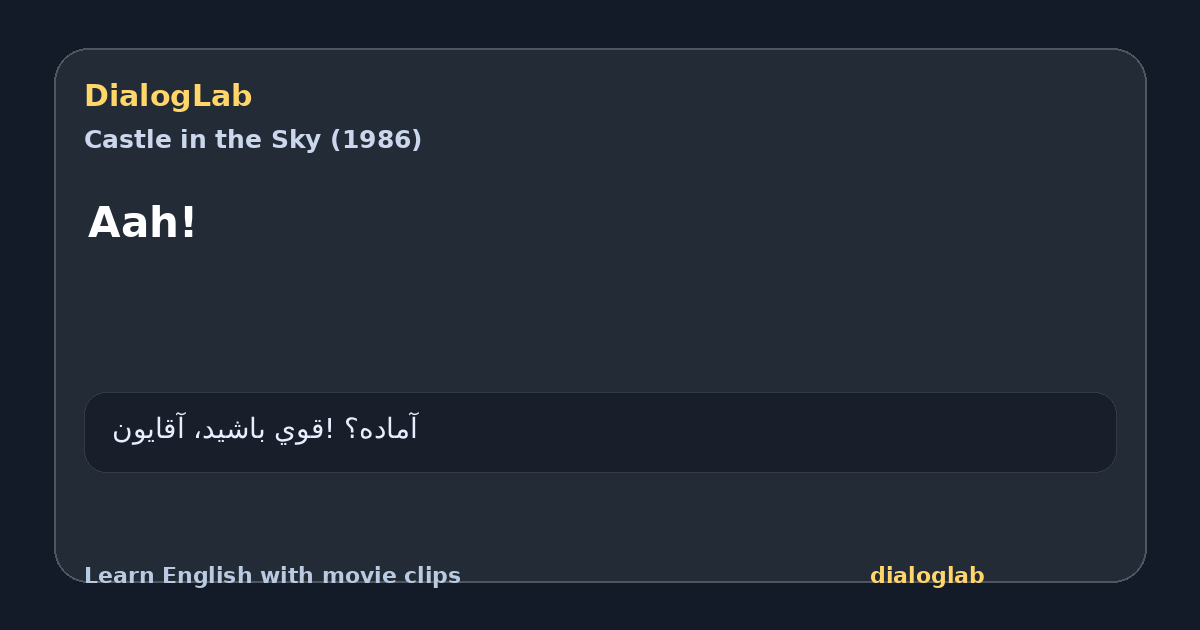The height and width of the screenshot is (630, 1200).
Task: Click the "Learn English with movie clips" tagline
Action: coord(272,576)
